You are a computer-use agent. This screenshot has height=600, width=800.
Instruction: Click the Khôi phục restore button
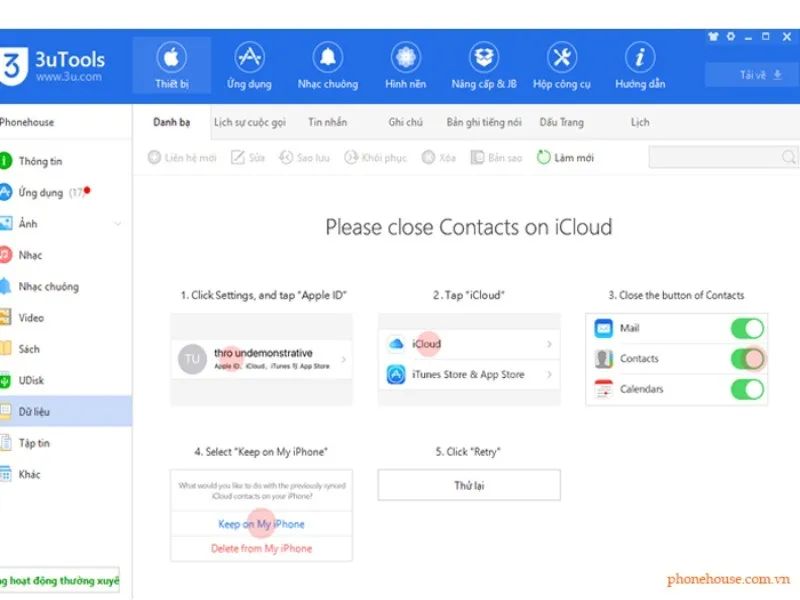coord(376,158)
